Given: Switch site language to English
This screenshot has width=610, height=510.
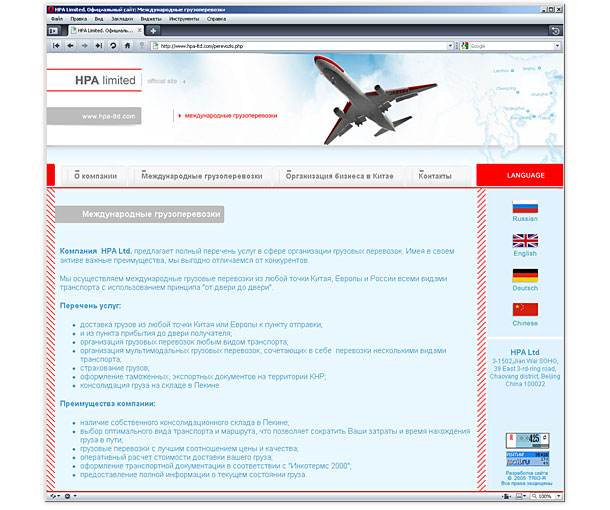Looking at the screenshot, I should (525, 253).
